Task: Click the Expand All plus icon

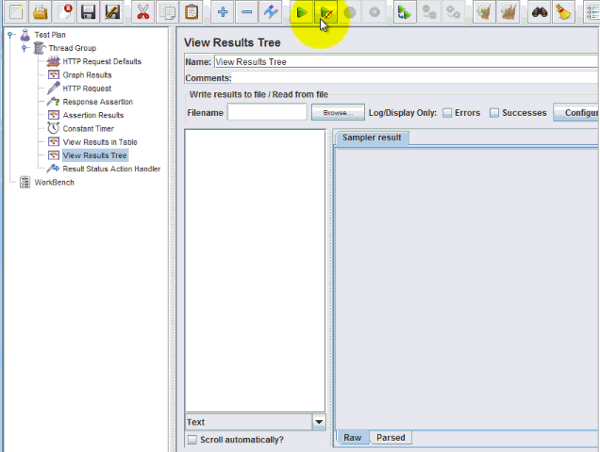Action: [x=222, y=13]
